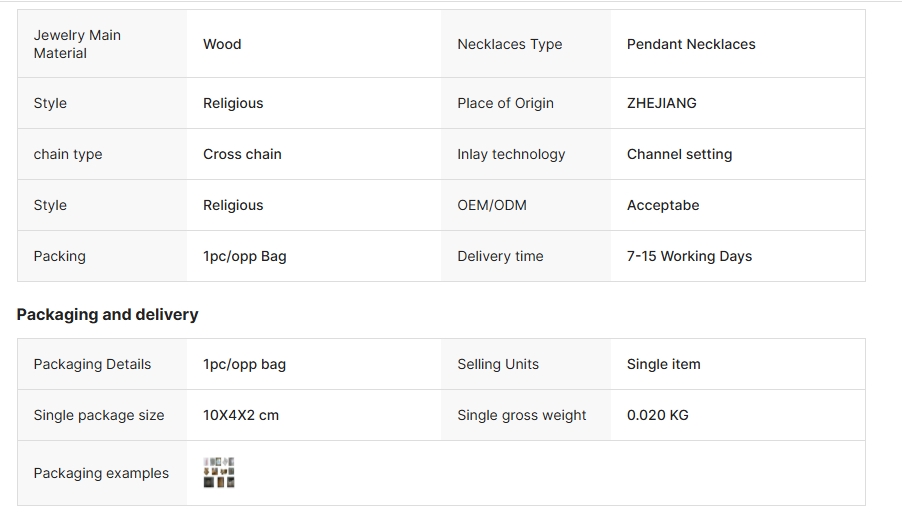Select the Delivery time label
Viewport: 902px width, 527px height.
point(500,256)
